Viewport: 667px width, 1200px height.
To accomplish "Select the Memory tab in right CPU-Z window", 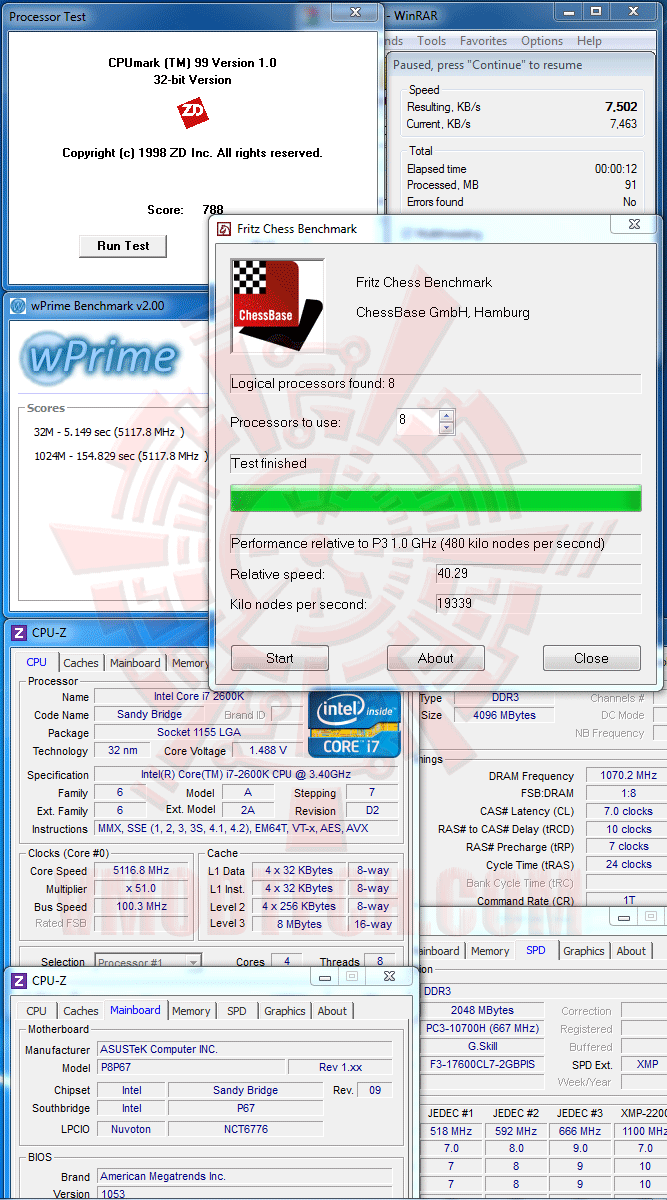I will tap(490, 951).
